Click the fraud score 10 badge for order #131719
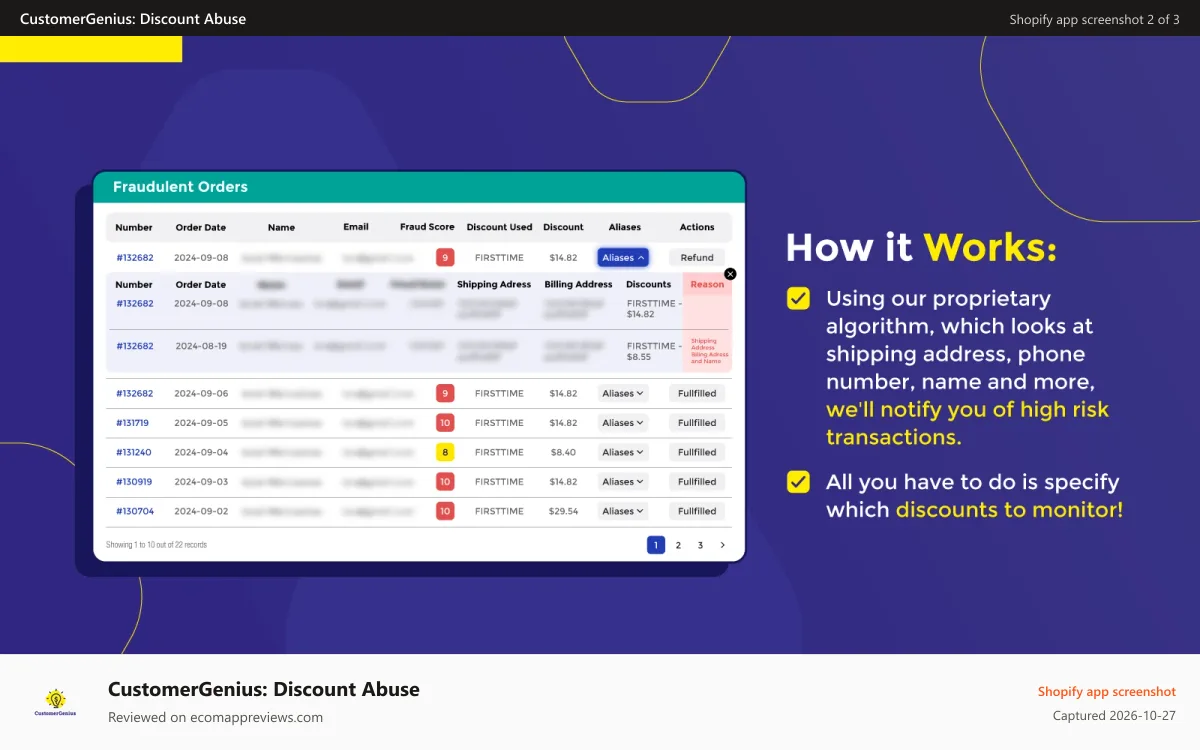 click(445, 423)
